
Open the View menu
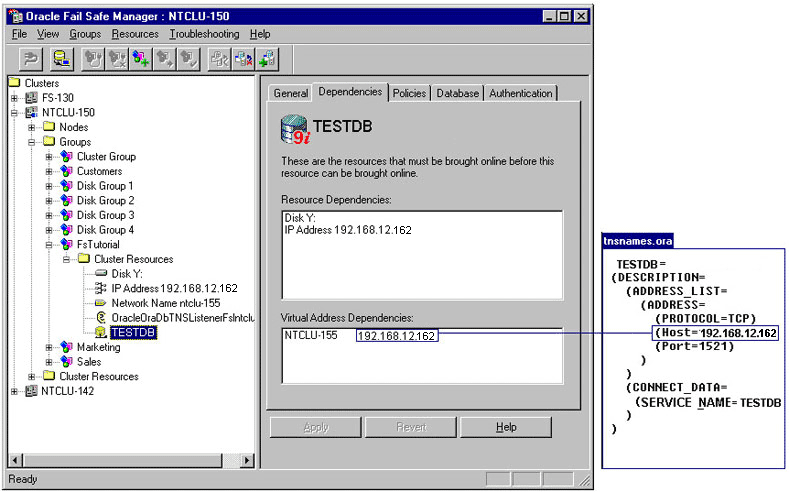[48, 34]
